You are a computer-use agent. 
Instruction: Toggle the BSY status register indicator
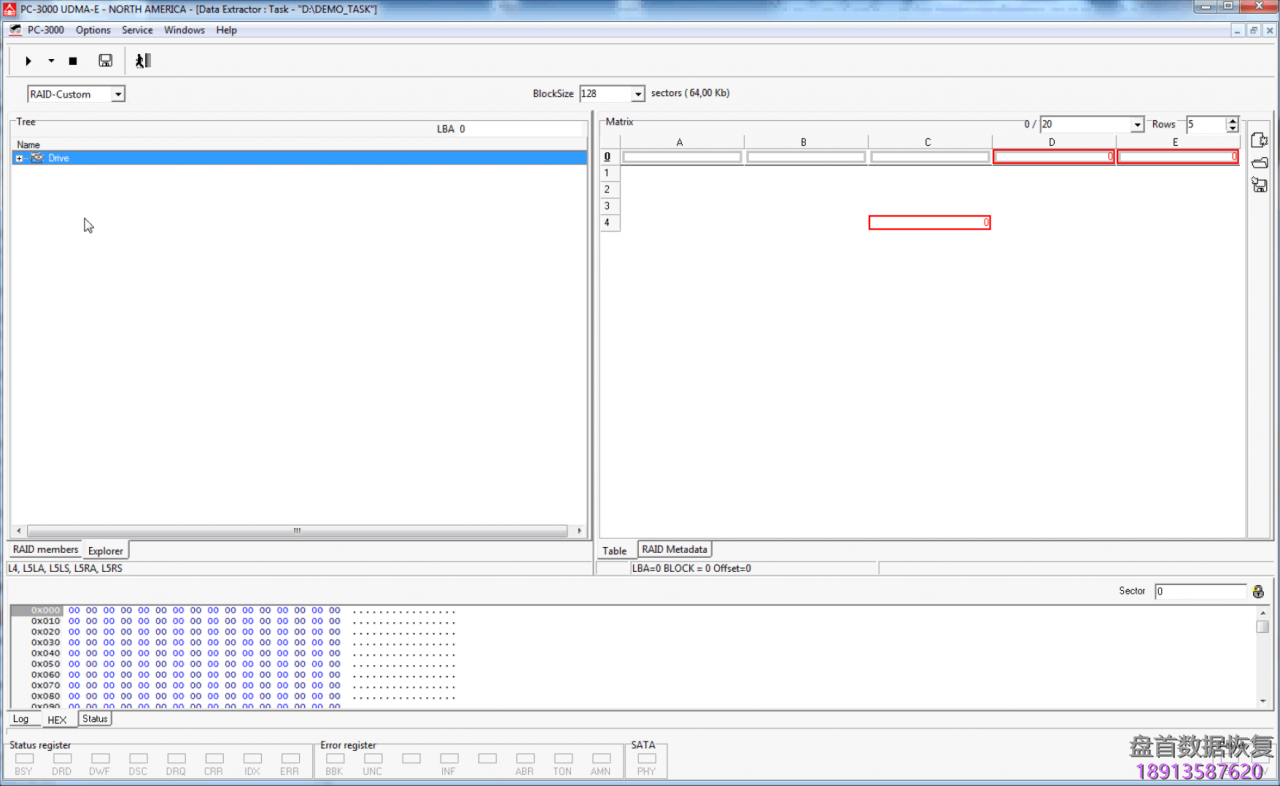pos(23,759)
